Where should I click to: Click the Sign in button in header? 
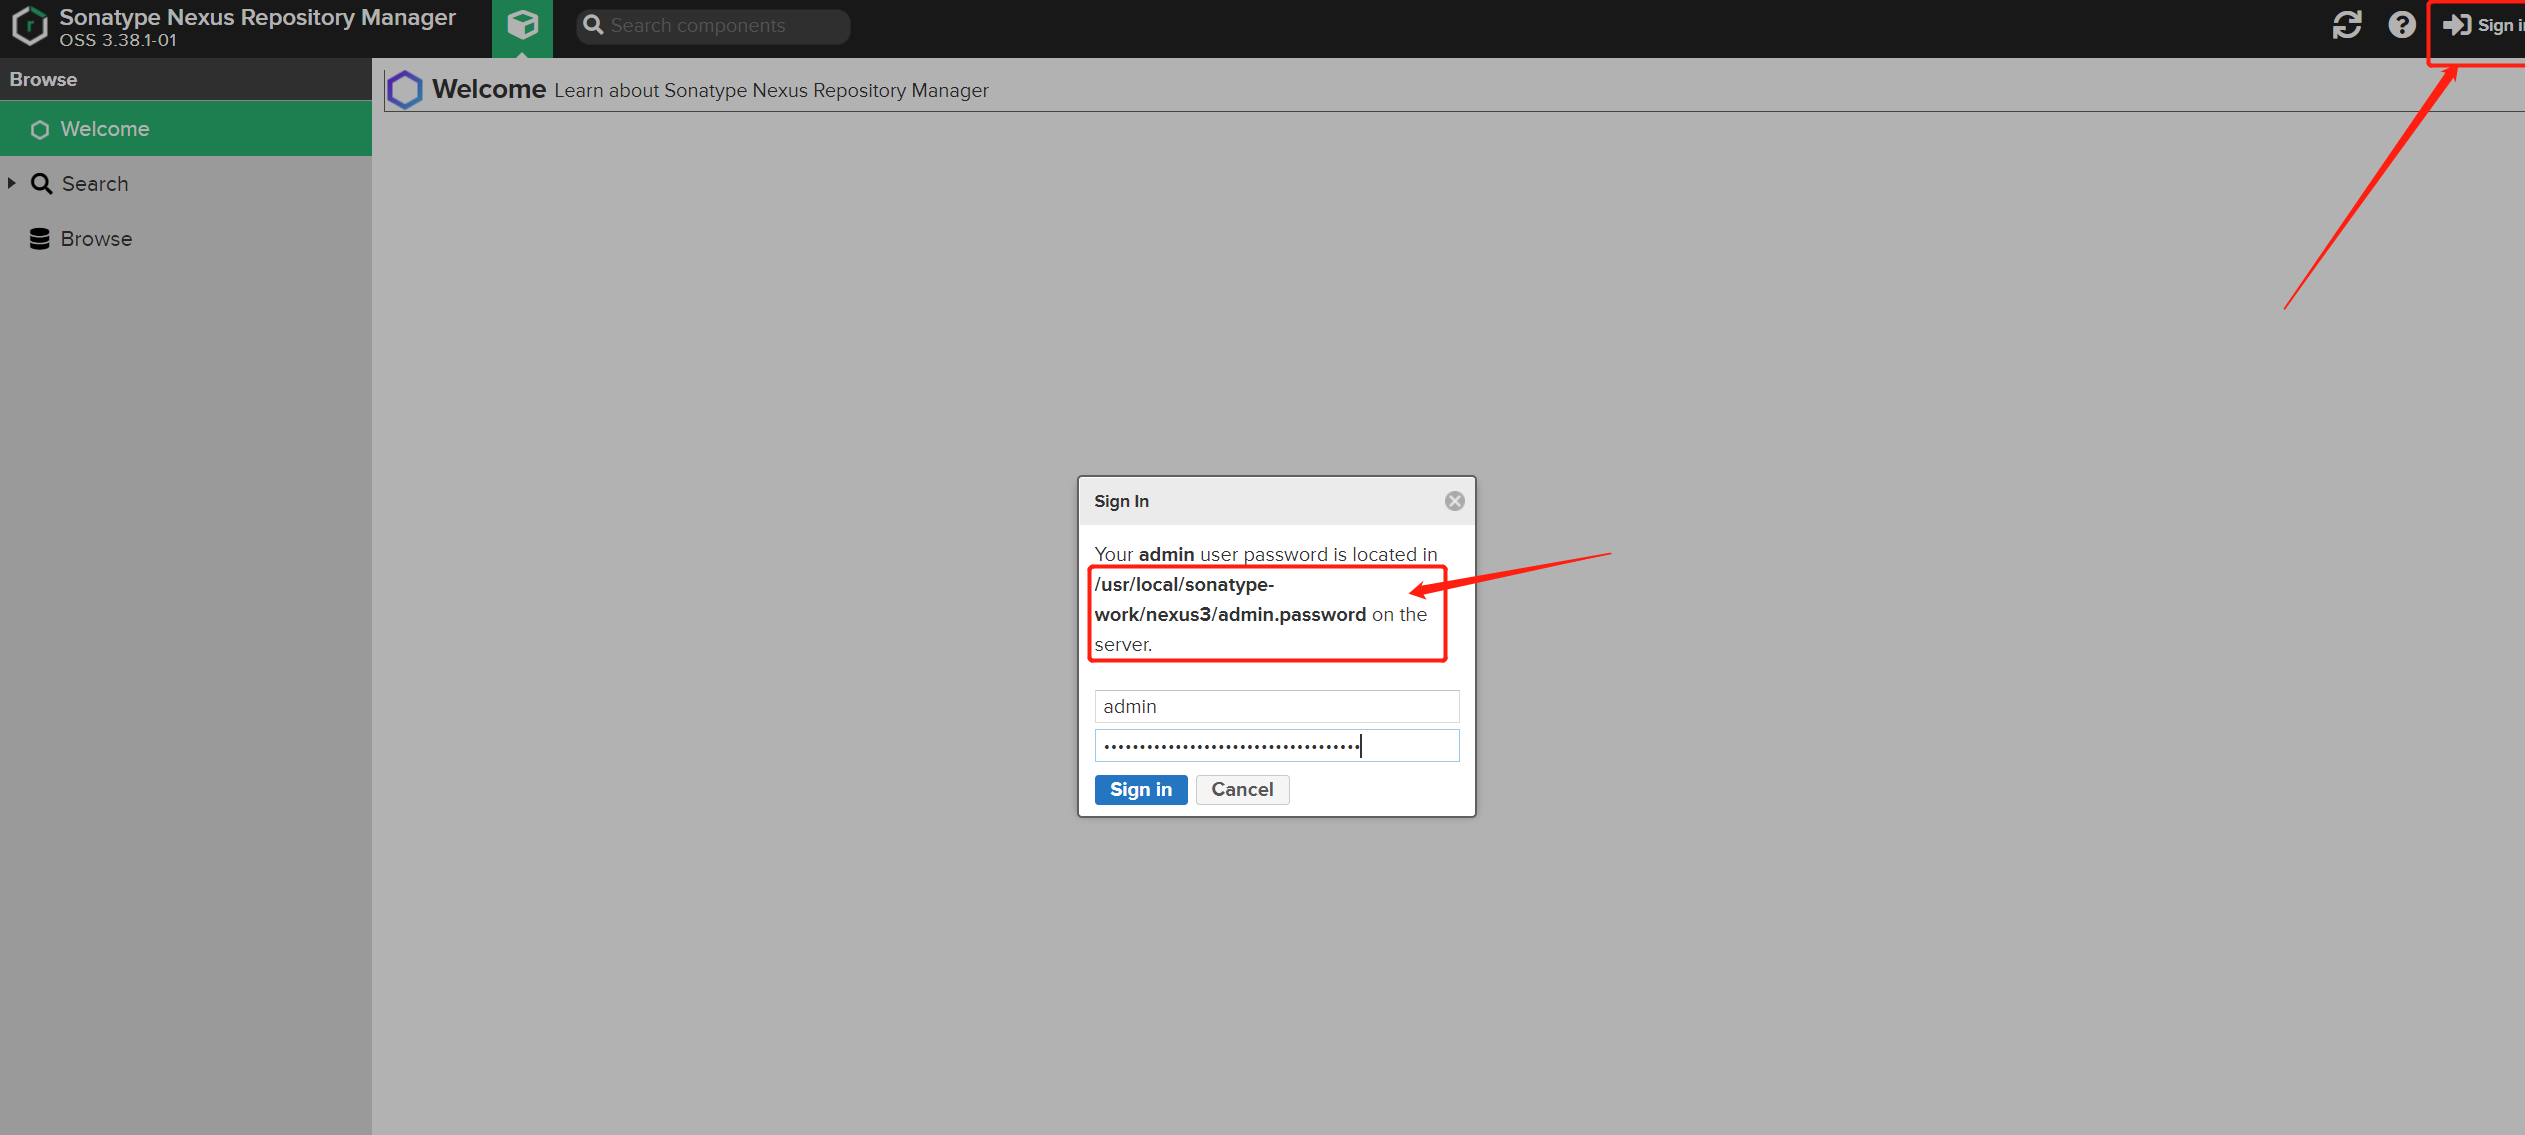click(x=2483, y=26)
